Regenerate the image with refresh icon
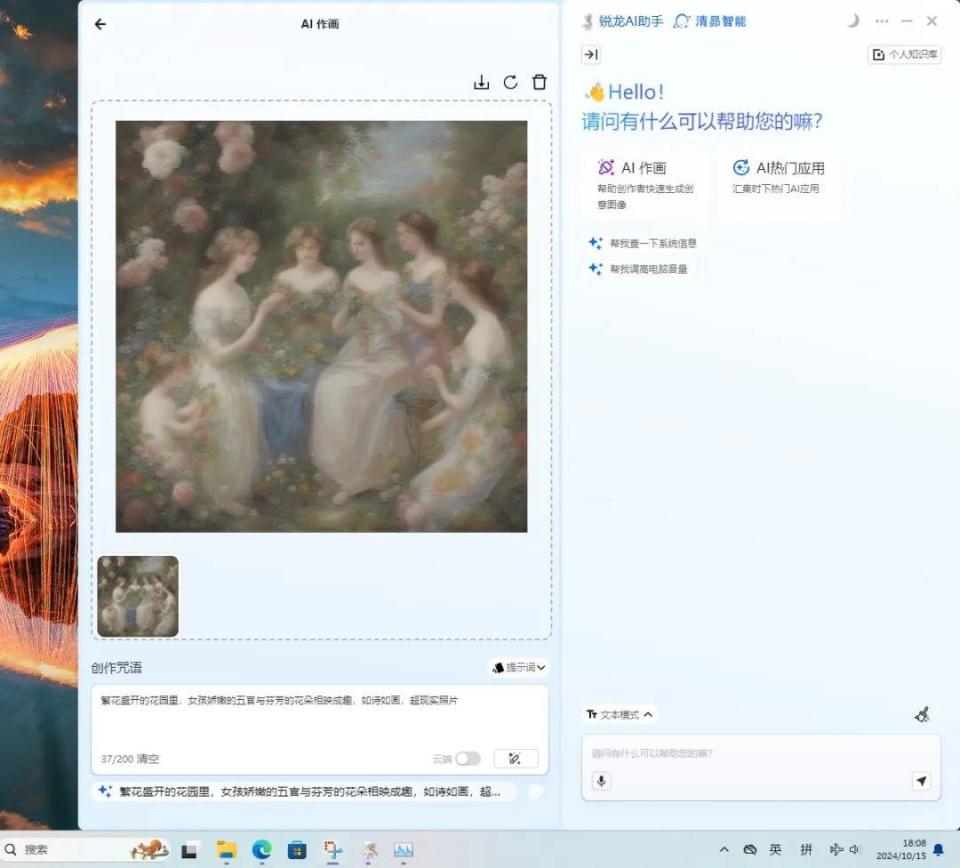 pyautogui.click(x=510, y=82)
